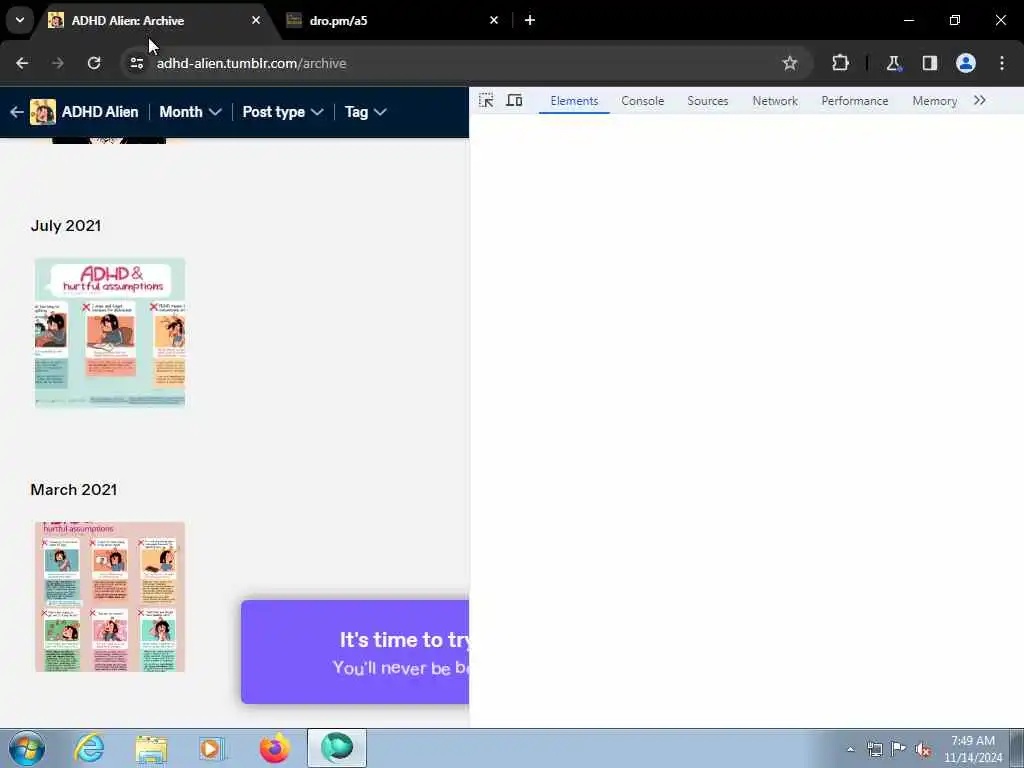The width and height of the screenshot is (1024, 768).
Task: Open the tab search dropdown arrow
Action: point(20,20)
